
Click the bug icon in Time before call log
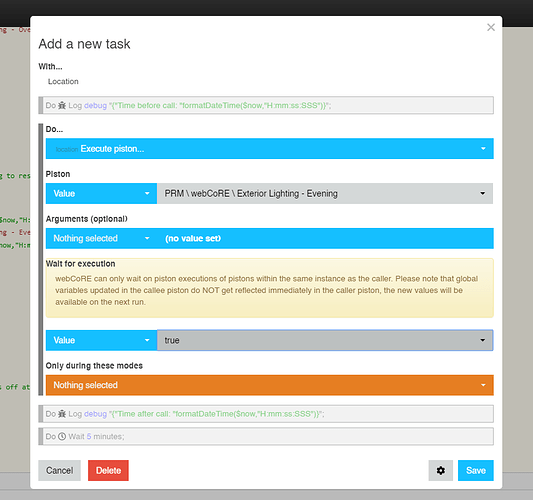click(62, 105)
